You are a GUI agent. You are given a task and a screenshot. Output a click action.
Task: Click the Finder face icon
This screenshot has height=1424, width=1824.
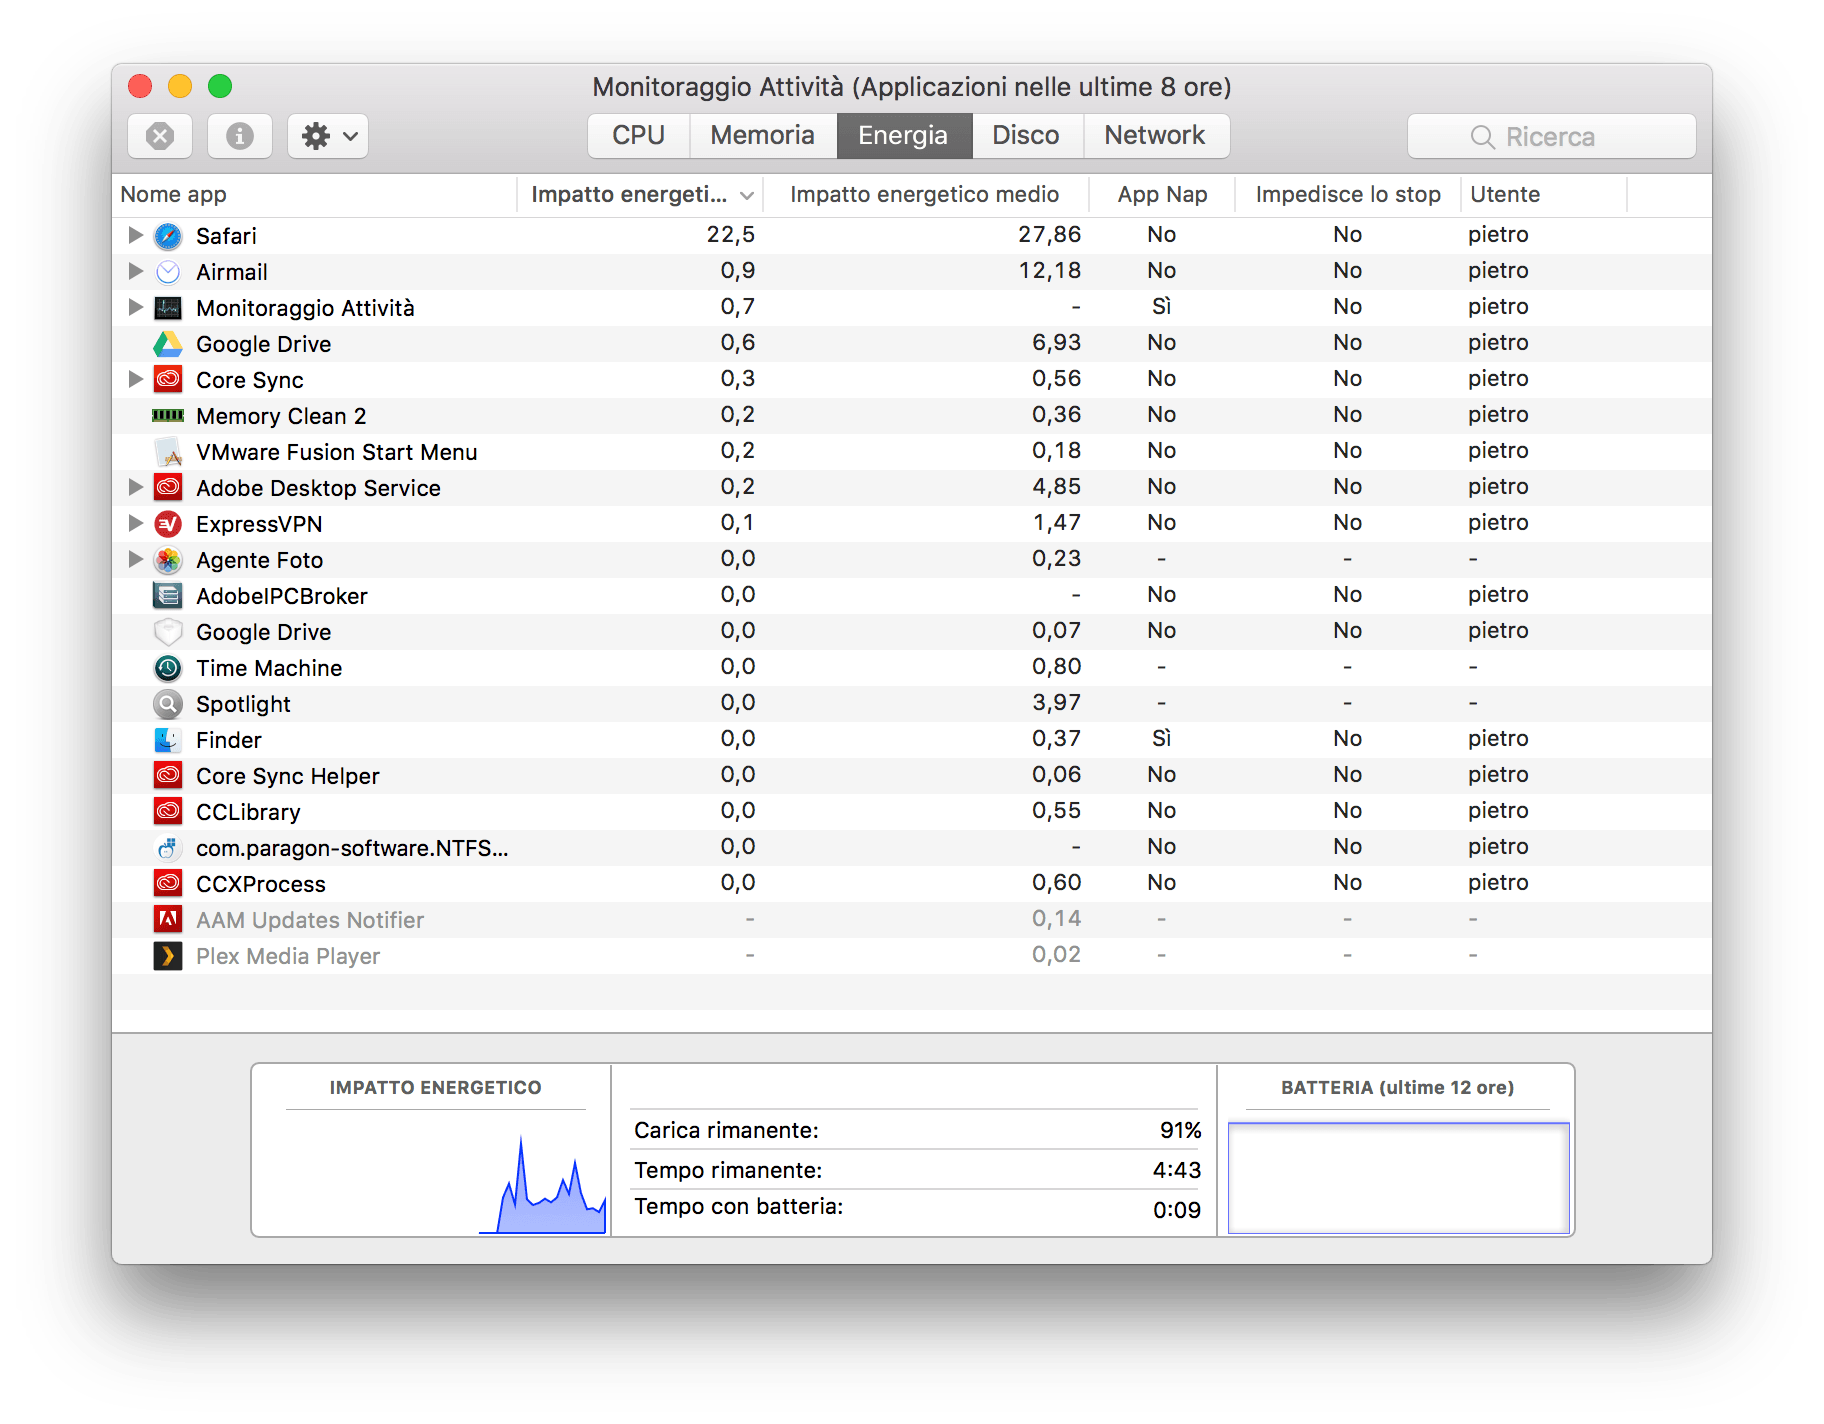pos(168,740)
